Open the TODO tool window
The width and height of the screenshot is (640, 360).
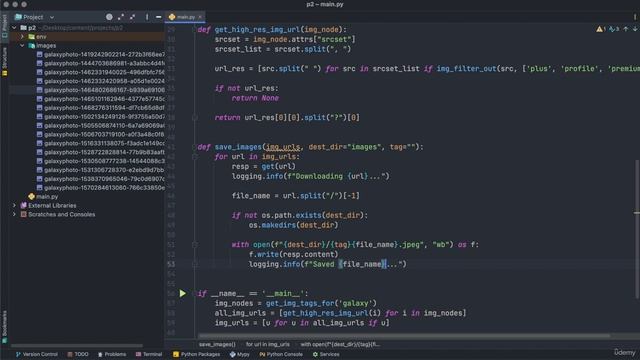point(78,354)
